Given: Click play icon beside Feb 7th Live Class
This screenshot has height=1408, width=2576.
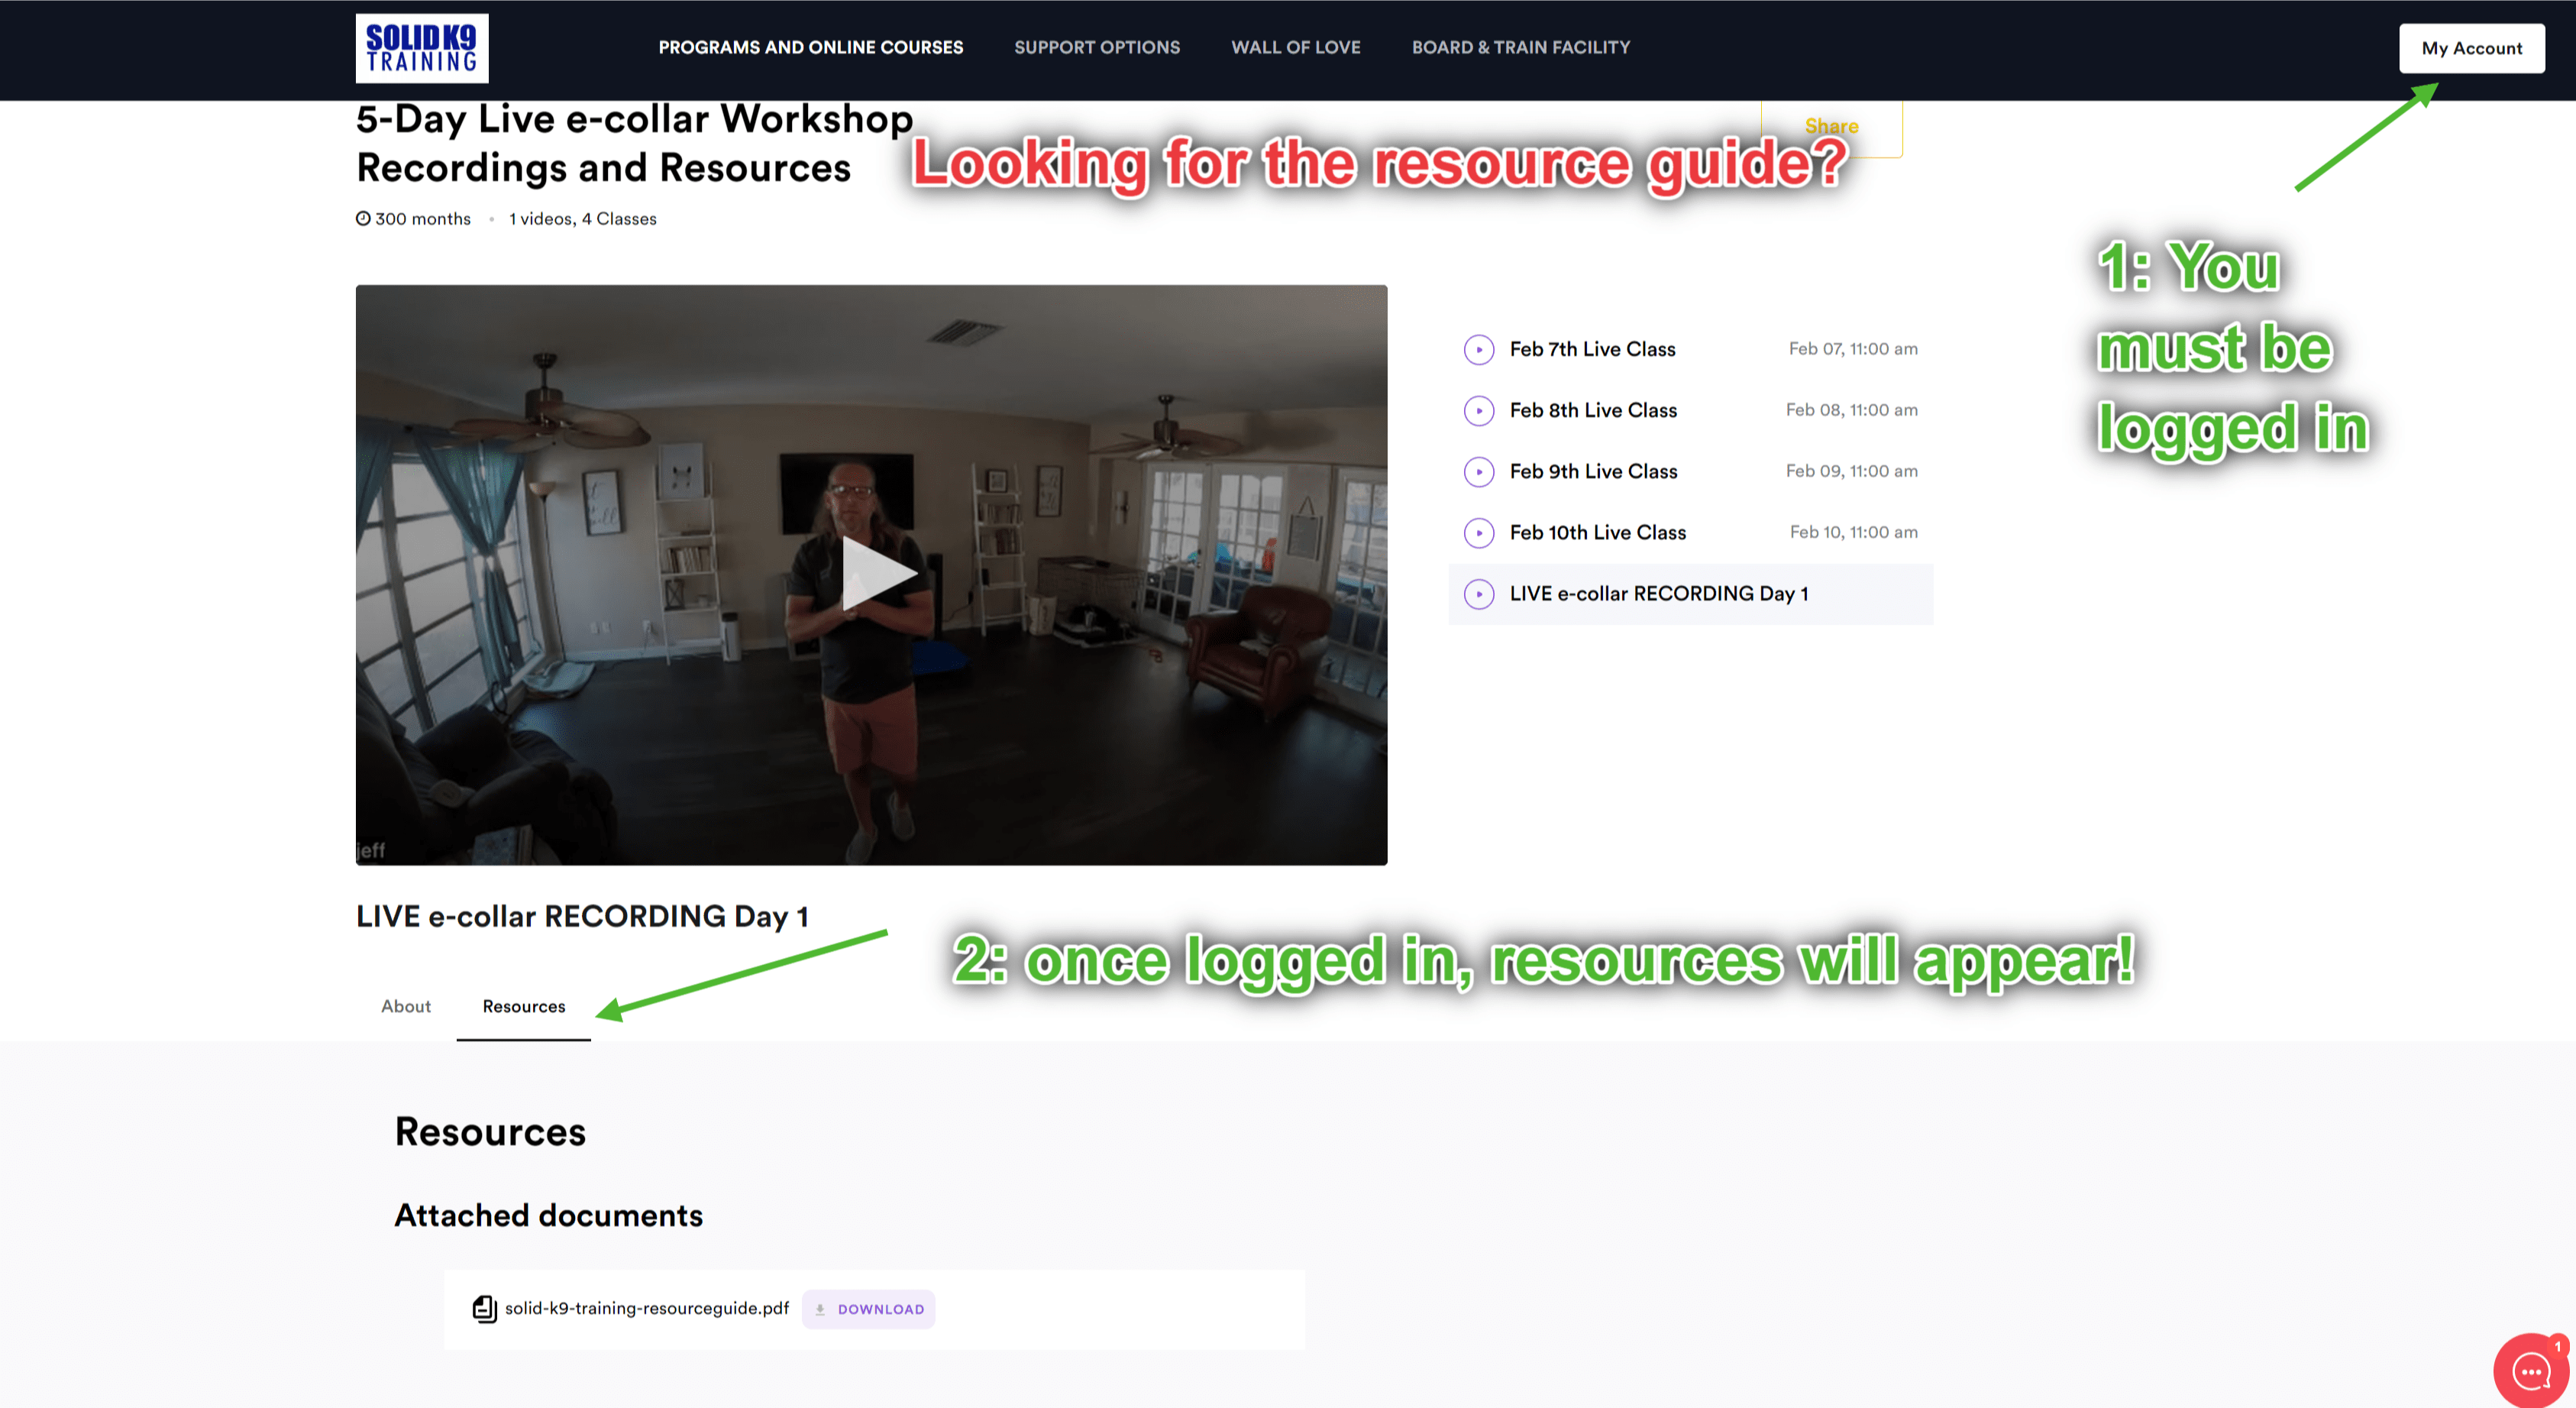Looking at the screenshot, I should coord(1478,349).
